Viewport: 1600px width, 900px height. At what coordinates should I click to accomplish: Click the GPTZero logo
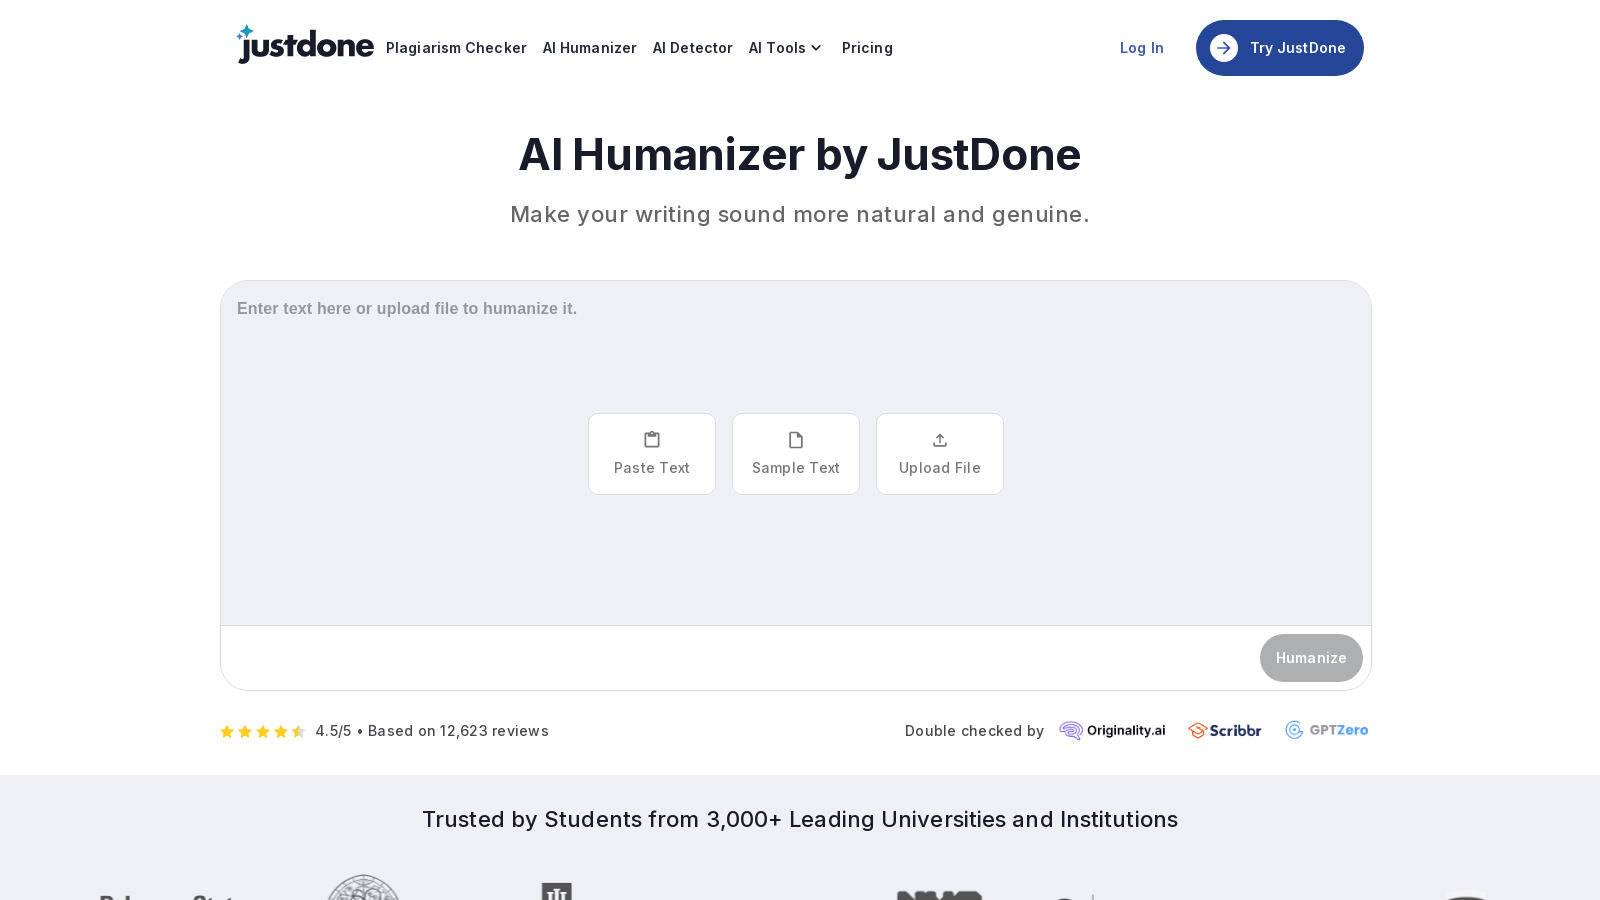[1327, 730]
